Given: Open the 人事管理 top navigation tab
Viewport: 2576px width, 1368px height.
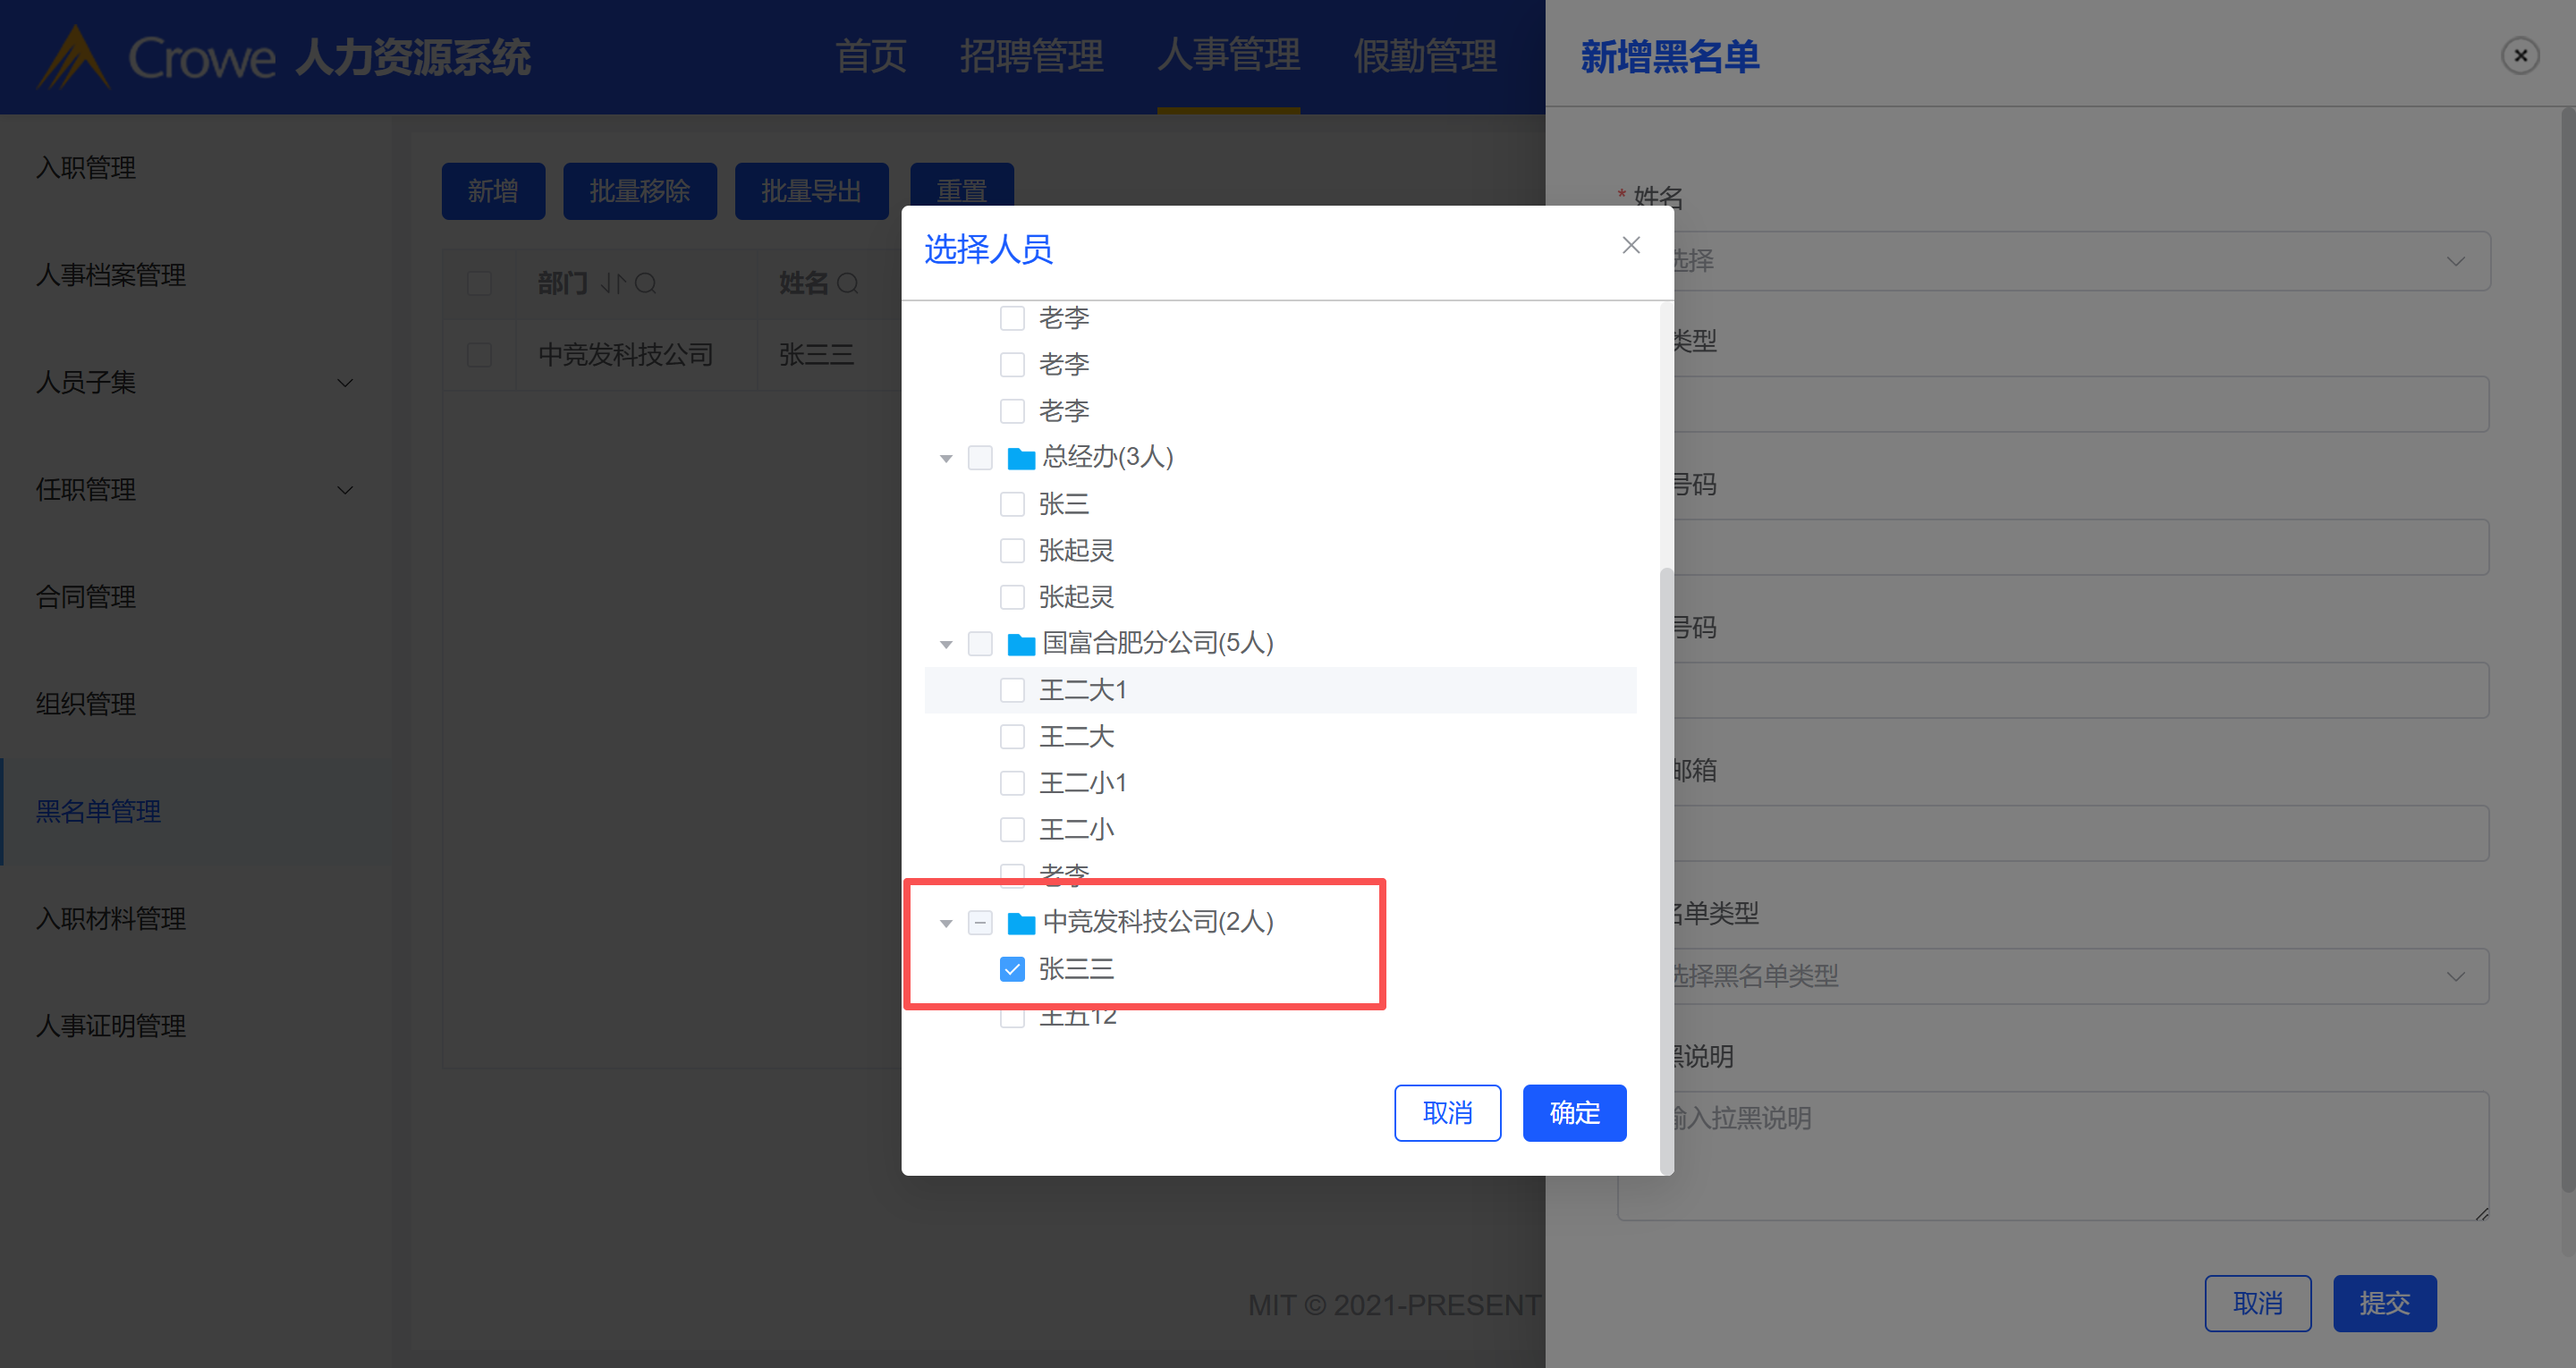Looking at the screenshot, I should coord(1228,56).
